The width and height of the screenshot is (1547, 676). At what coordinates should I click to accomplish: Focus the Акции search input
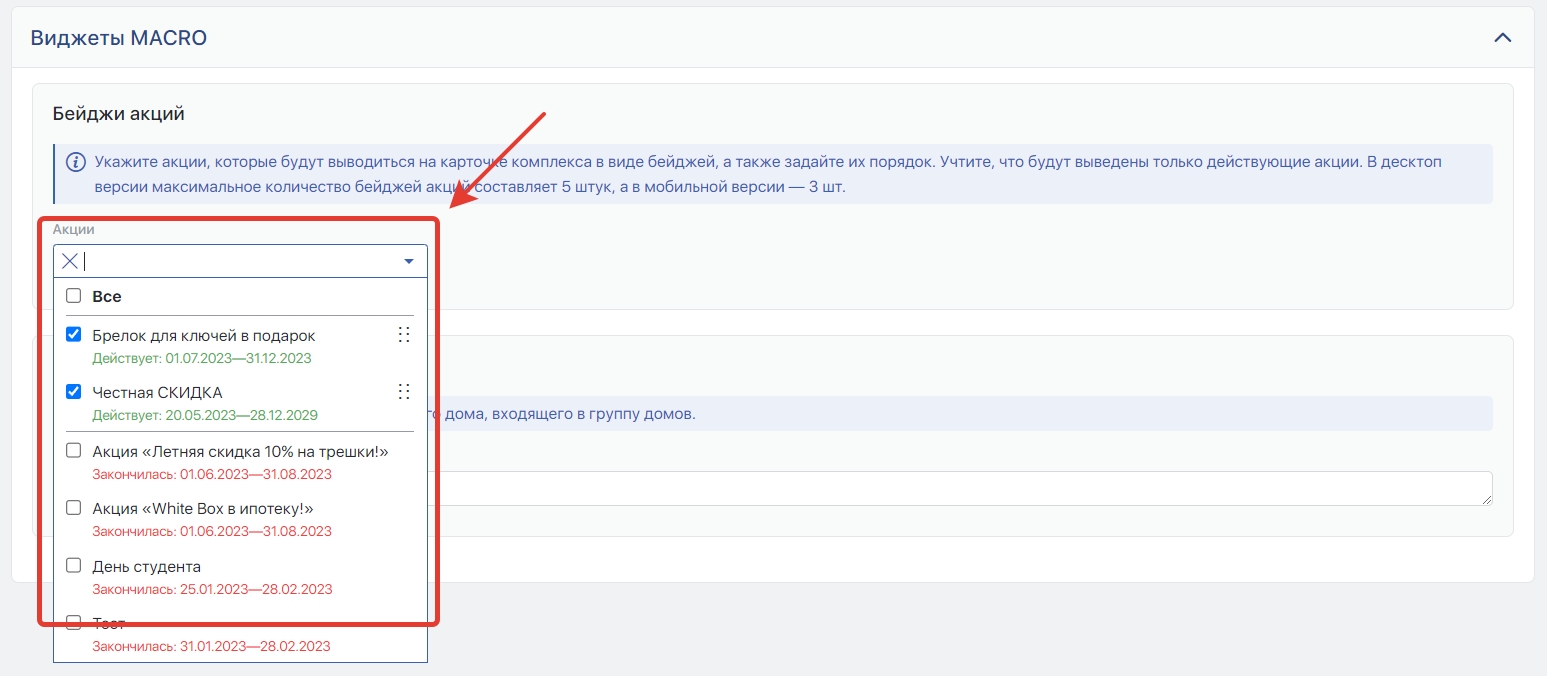coord(240,261)
